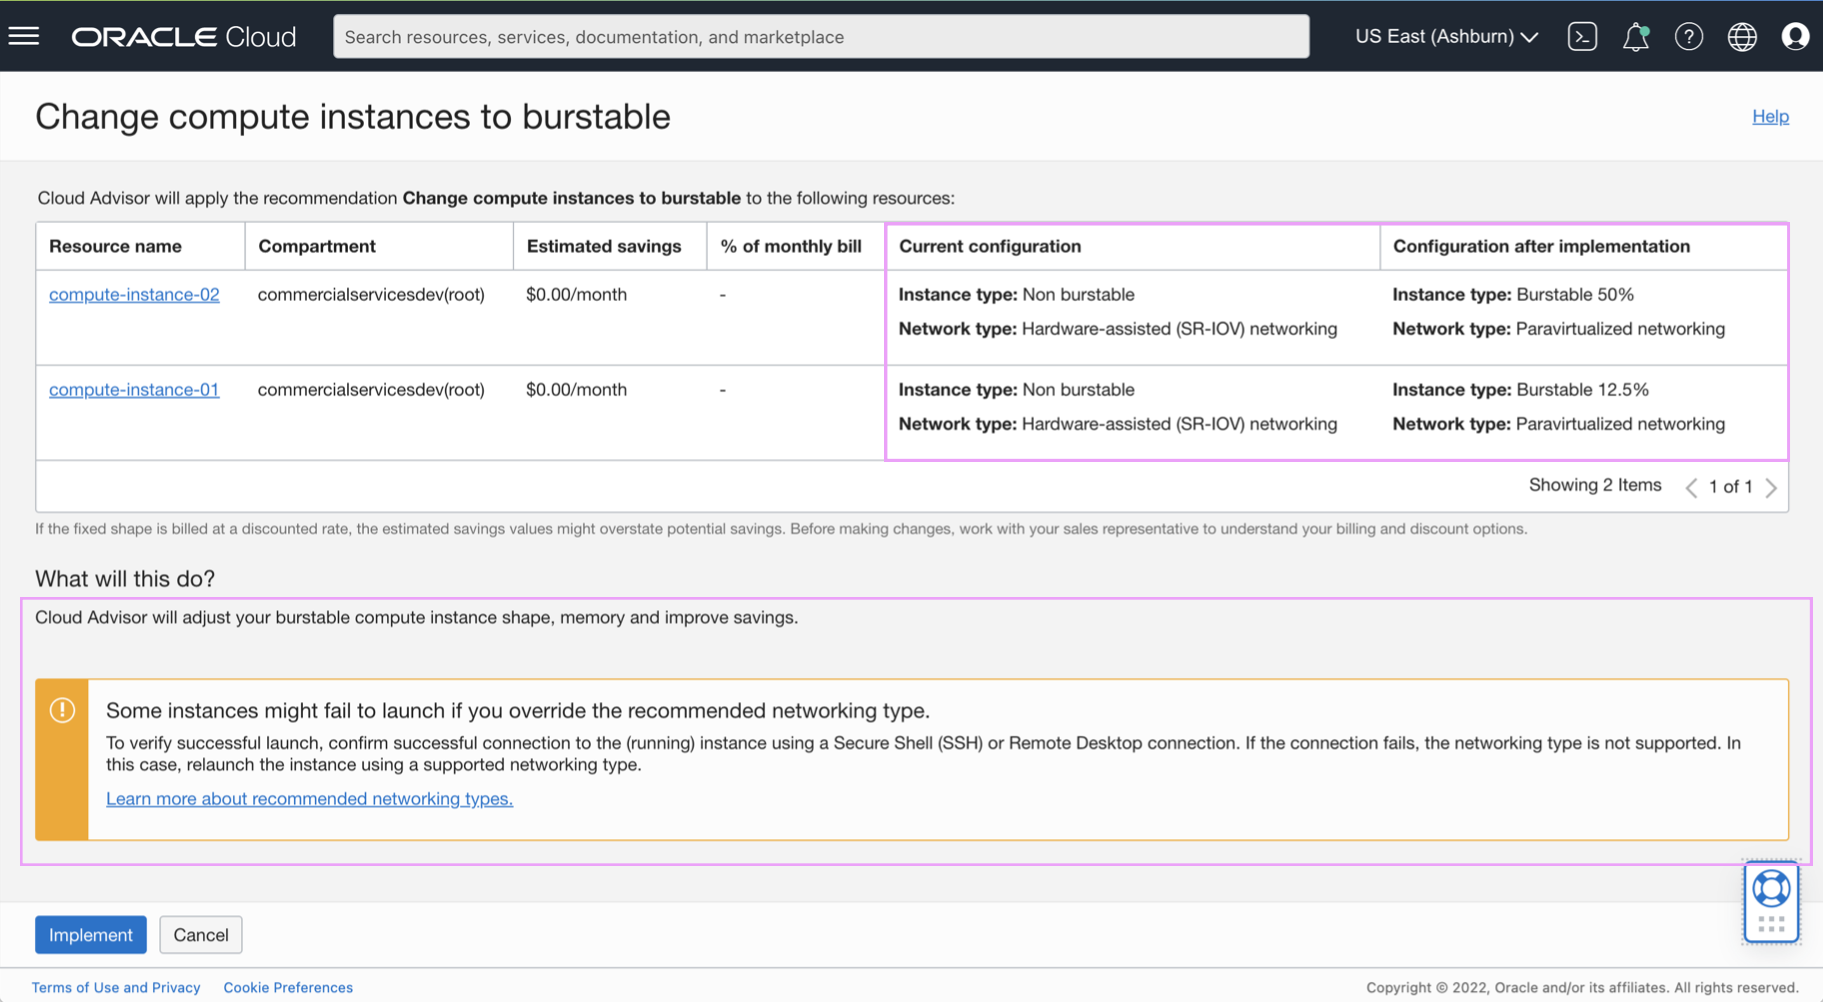Viewport: 1823px width, 1002px height.
Task: Go to previous page with left chevron
Action: [x=1691, y=487]
